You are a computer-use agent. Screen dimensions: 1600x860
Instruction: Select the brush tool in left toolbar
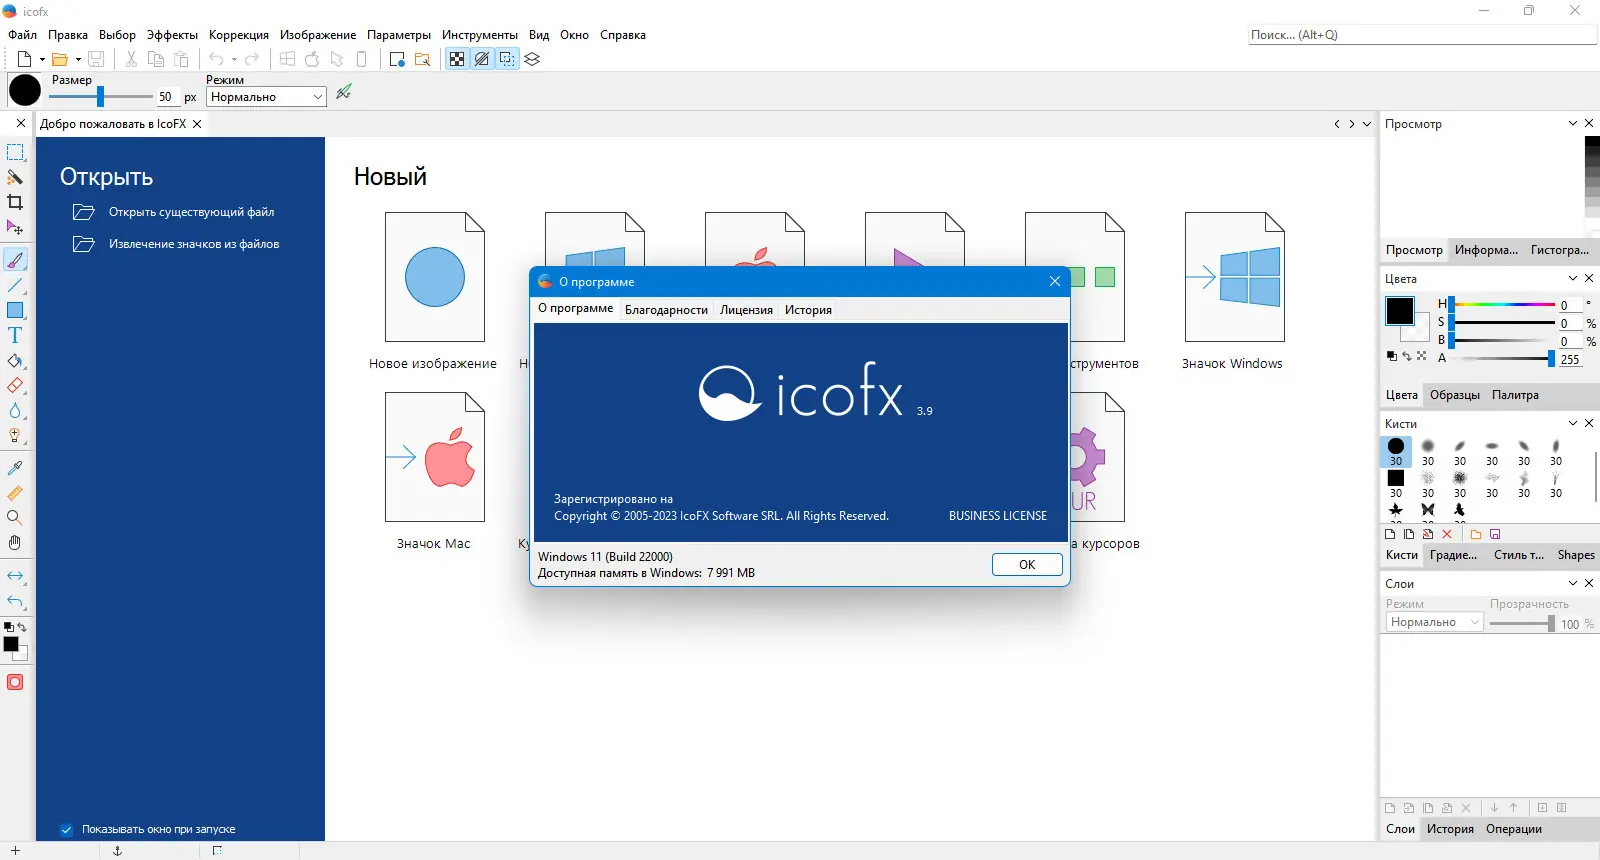(15, 260)
